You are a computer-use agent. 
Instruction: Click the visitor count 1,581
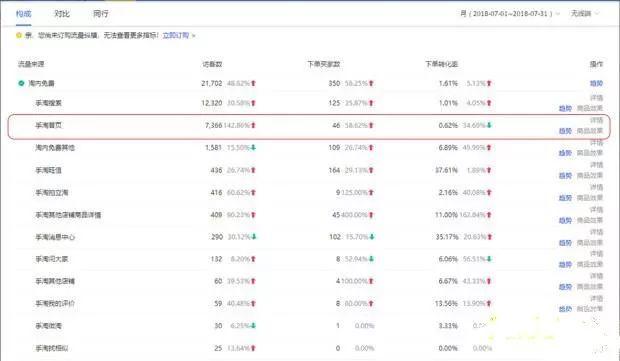click(214, 148)
